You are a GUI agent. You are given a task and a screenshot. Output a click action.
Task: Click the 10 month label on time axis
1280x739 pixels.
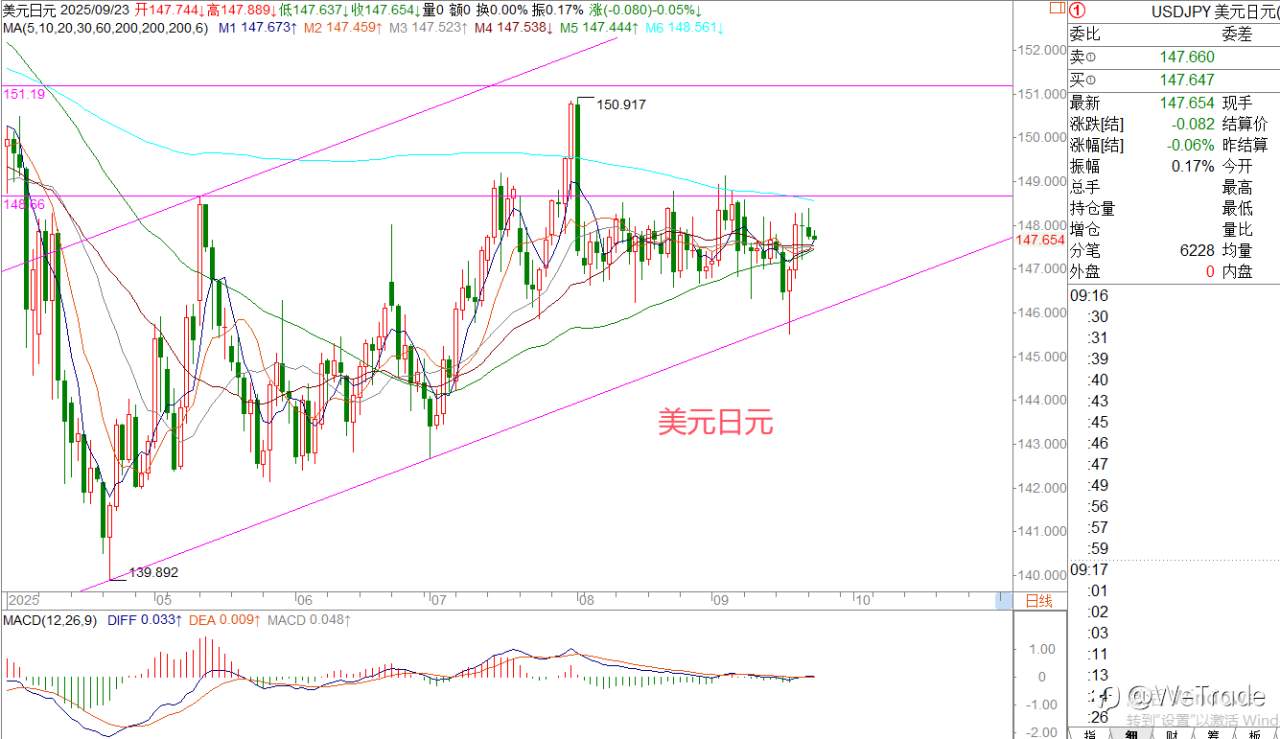pyautogui.click(x=863, y=601)
